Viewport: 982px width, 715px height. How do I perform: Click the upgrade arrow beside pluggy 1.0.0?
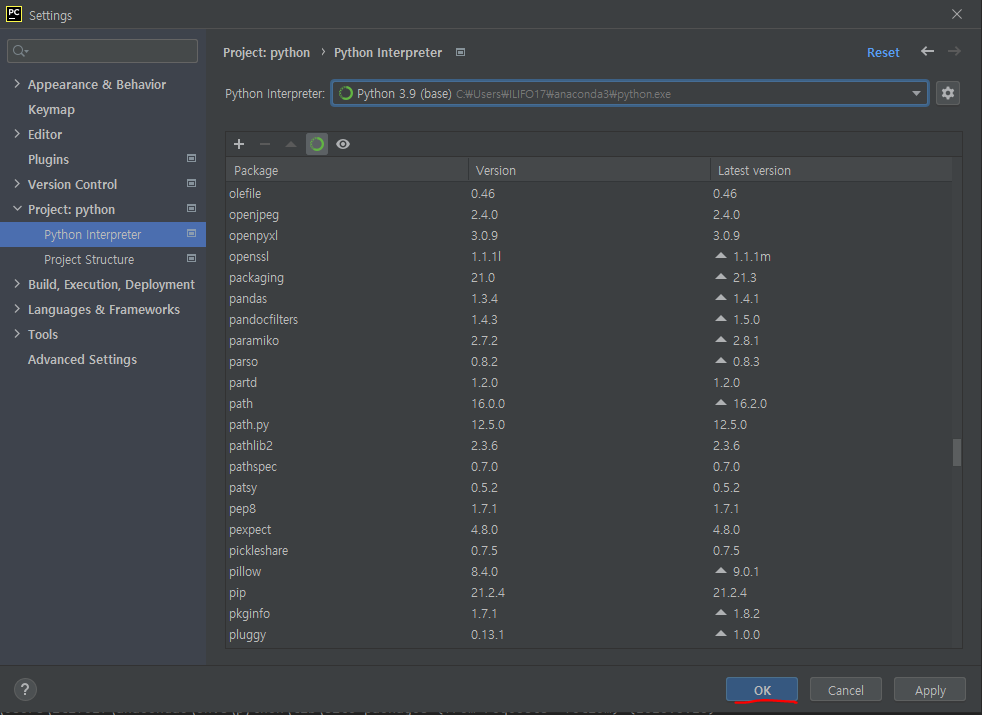click(x=721, y=634)
